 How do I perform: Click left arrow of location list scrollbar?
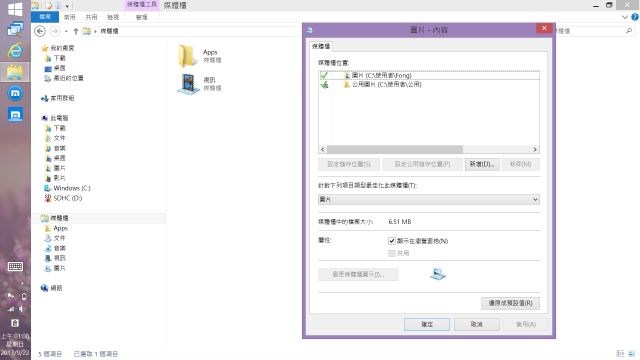323,149
